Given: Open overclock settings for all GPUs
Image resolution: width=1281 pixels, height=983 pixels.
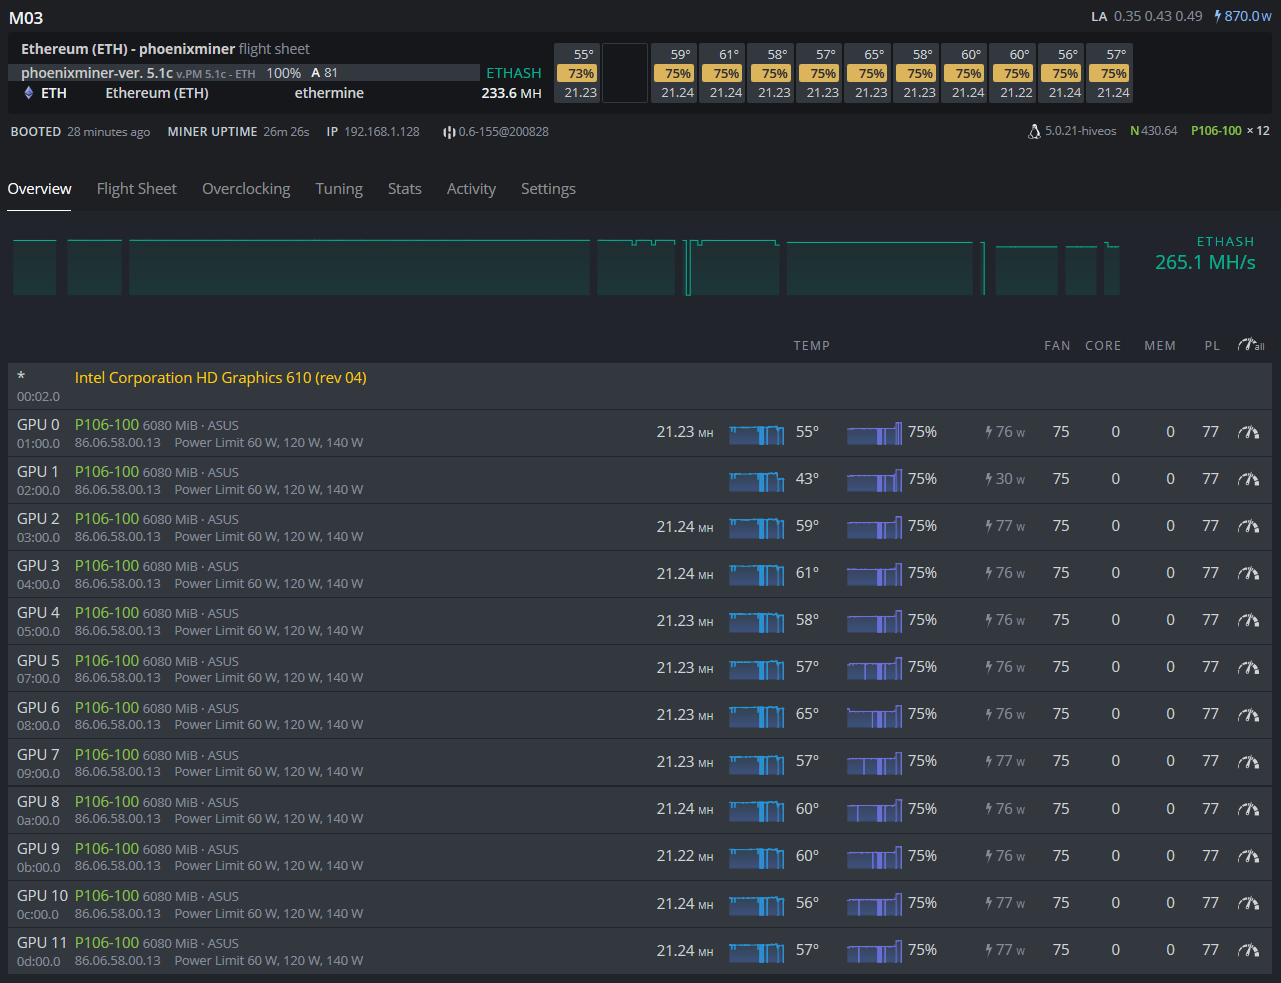Looking at the screenshot, I should point(1250,345).
